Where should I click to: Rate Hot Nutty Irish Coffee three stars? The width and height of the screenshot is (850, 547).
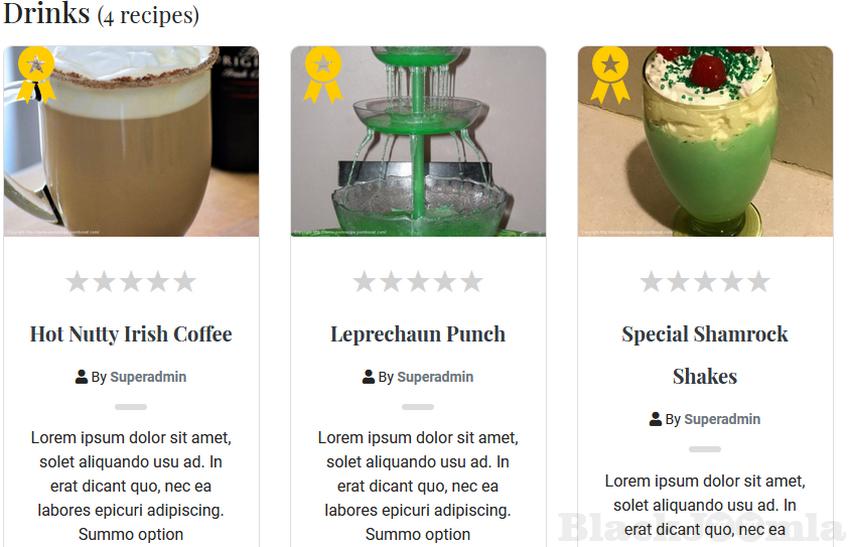pos(131,281)
